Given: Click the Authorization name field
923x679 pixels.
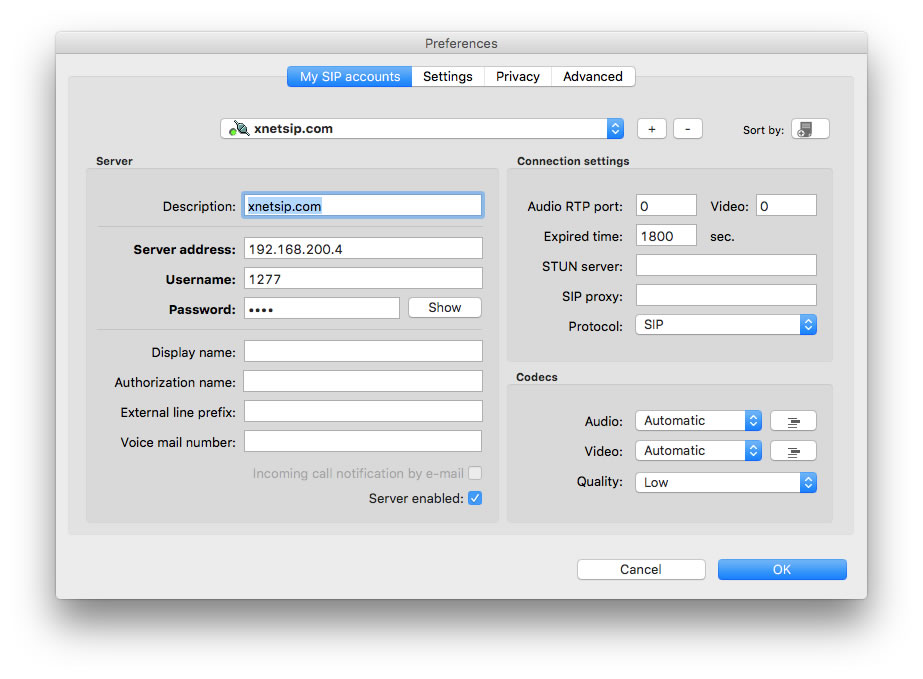Looking at the screenshot, I should 363,381.
